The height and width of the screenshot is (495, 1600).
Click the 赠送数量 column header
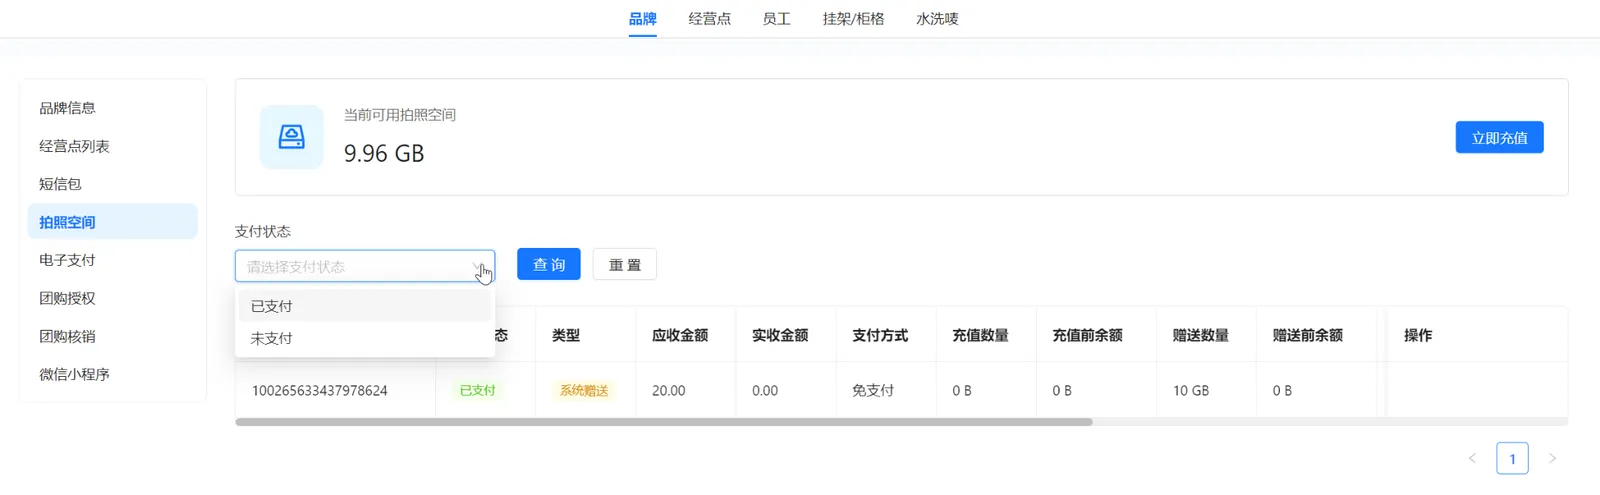point(1201,335)
